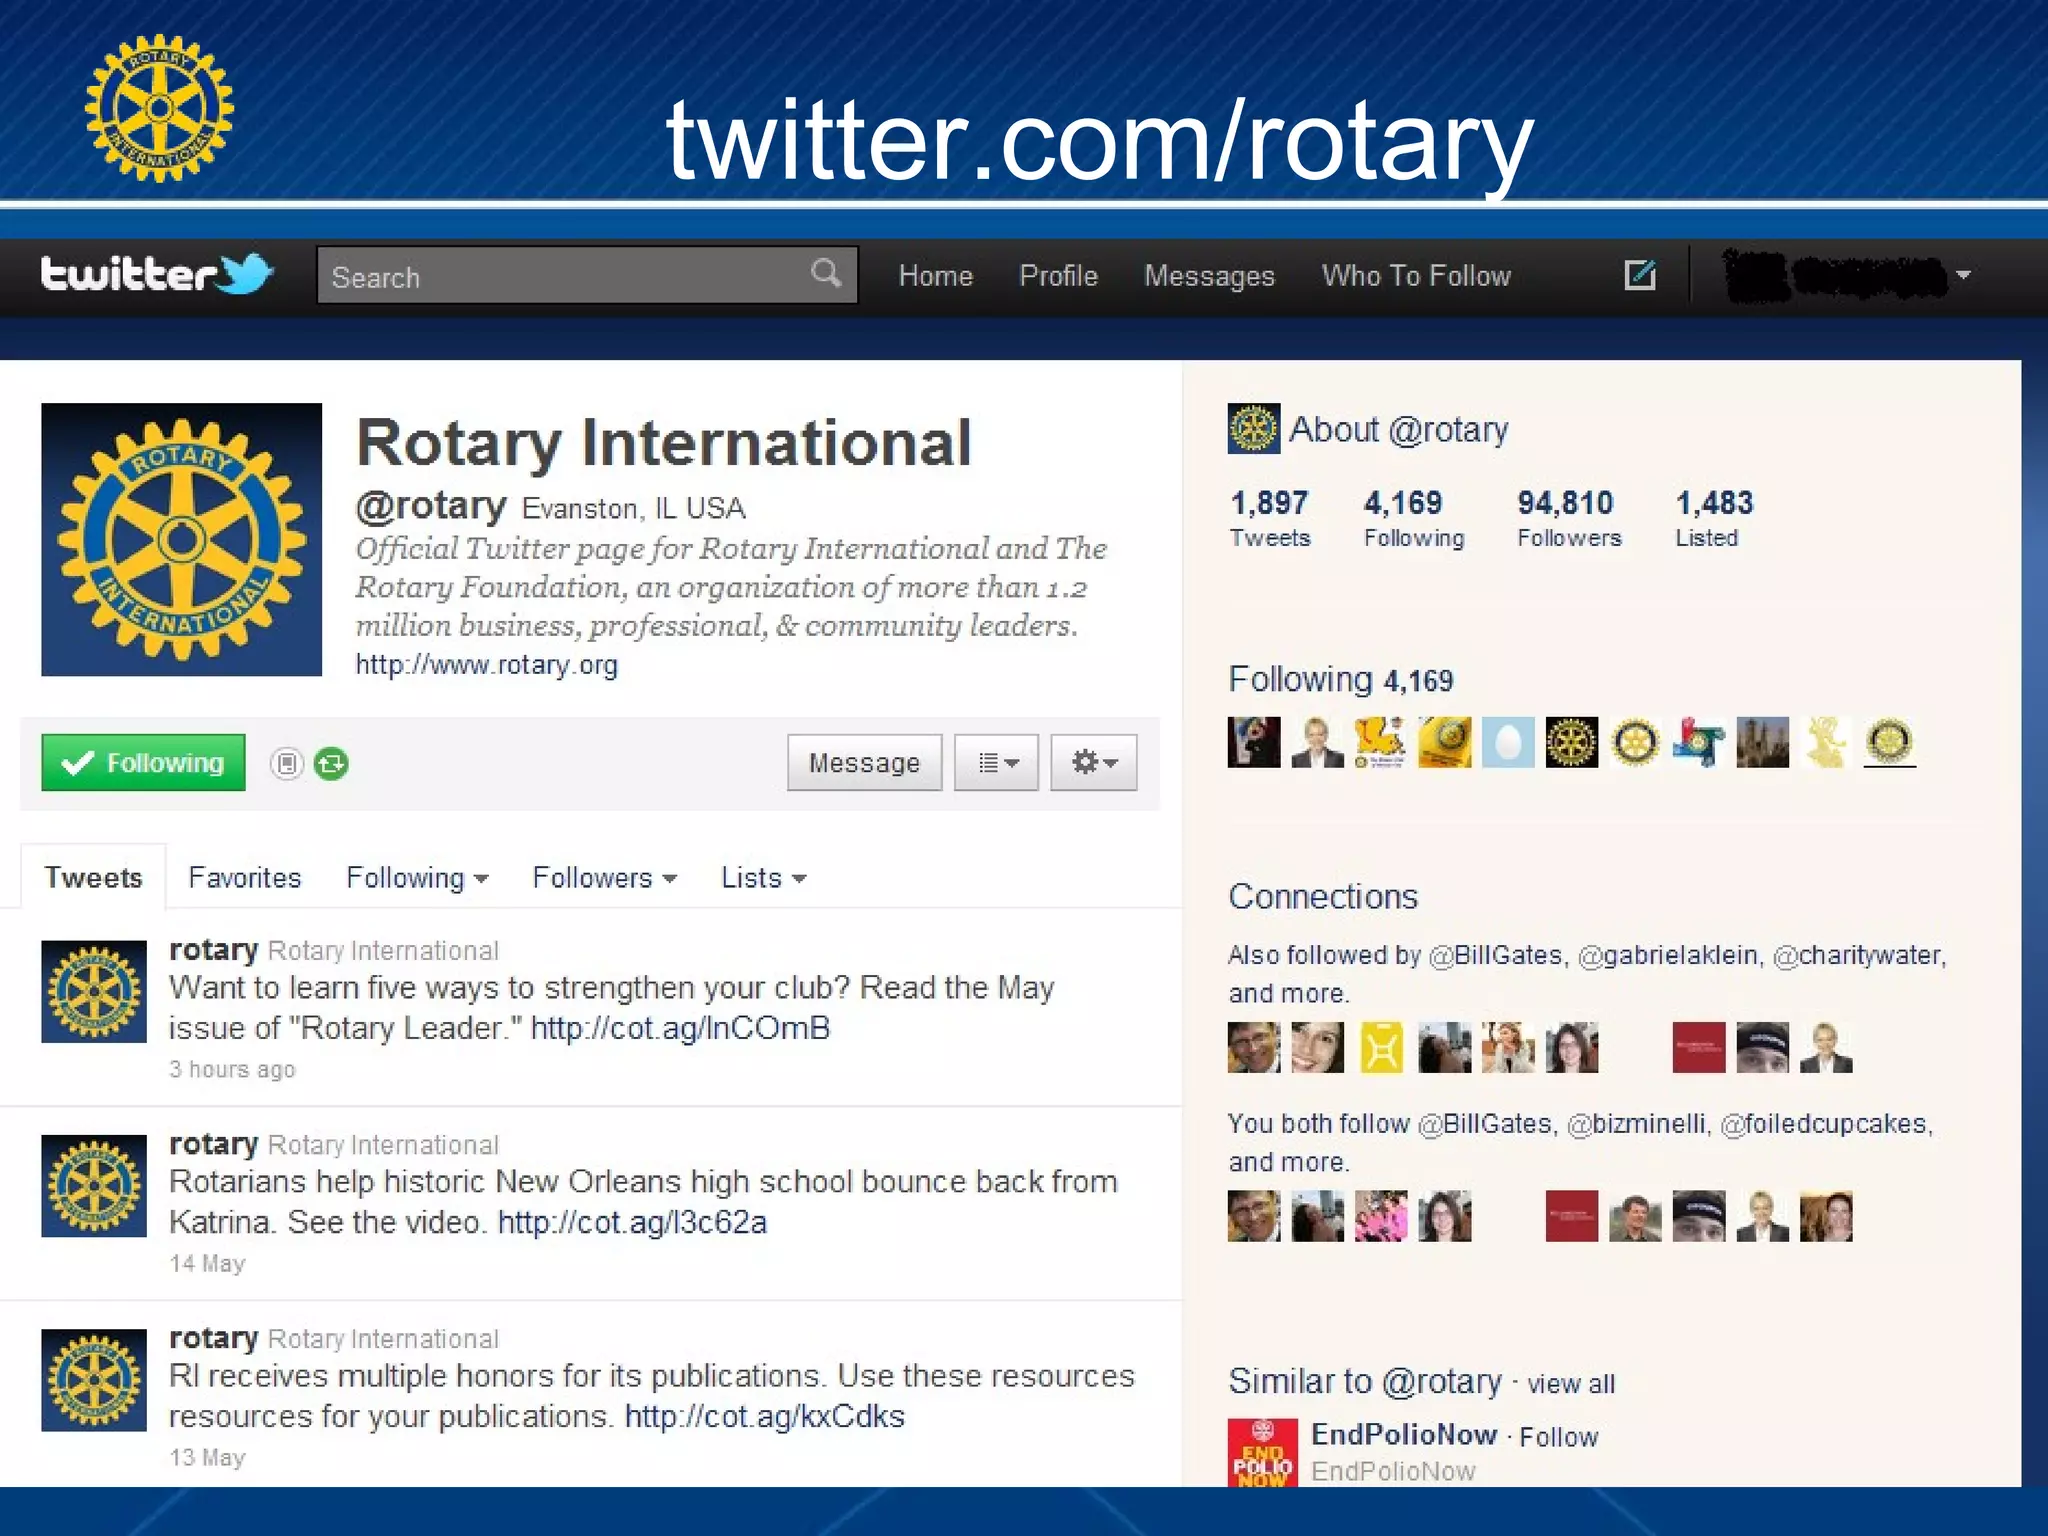
Task: Click the black Rotary wheel avatar in Following
Action: pyautogui.click(x=1572, y=742)
